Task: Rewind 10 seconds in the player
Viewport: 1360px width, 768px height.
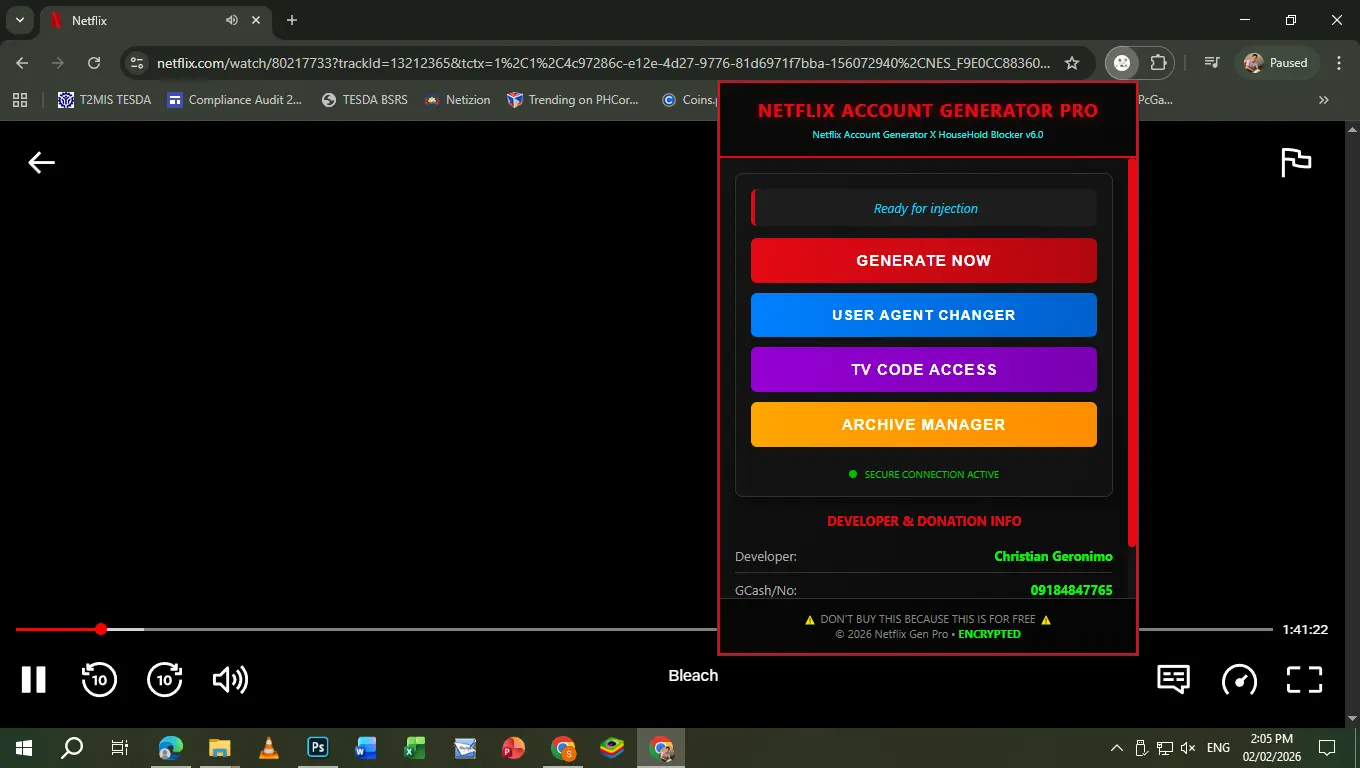Action: (99, 680)
